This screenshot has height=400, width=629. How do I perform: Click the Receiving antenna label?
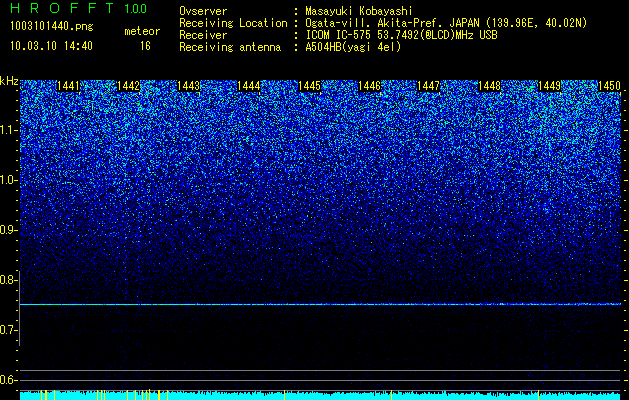click(x=230, y=47)
